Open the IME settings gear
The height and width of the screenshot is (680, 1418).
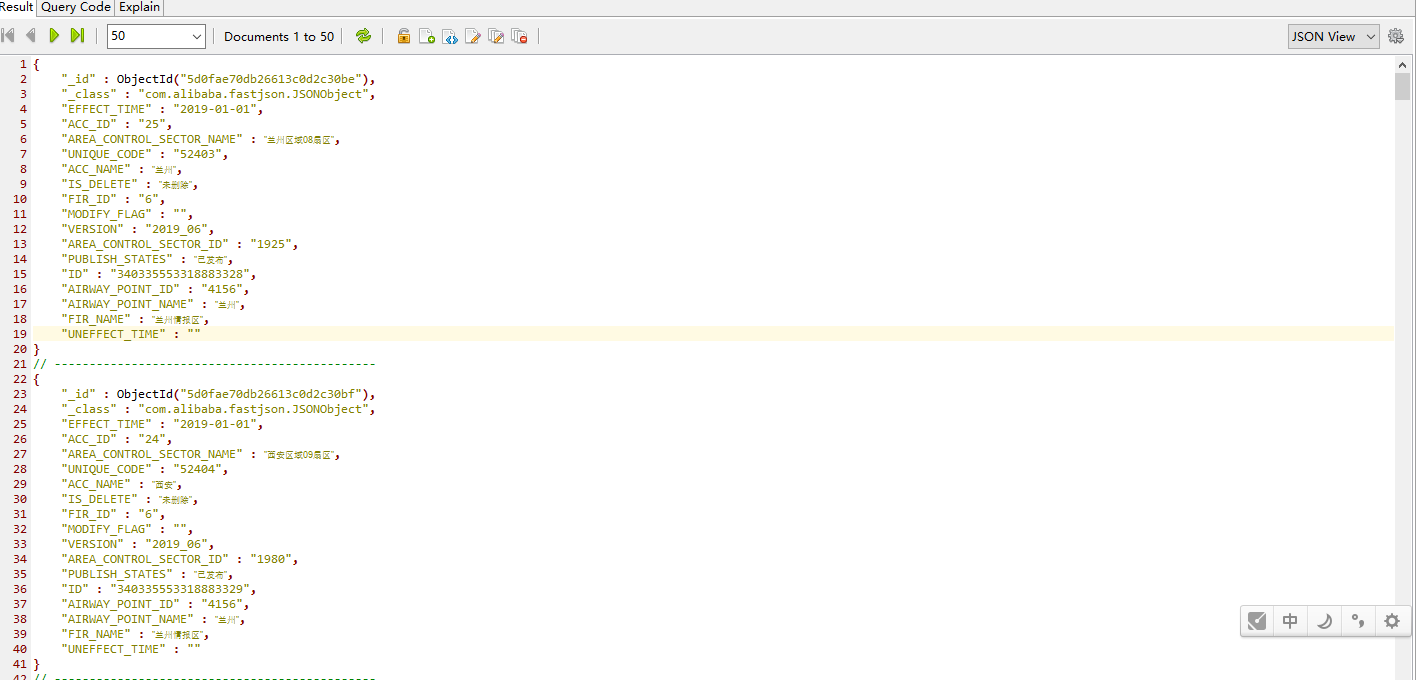point(1392,621)
